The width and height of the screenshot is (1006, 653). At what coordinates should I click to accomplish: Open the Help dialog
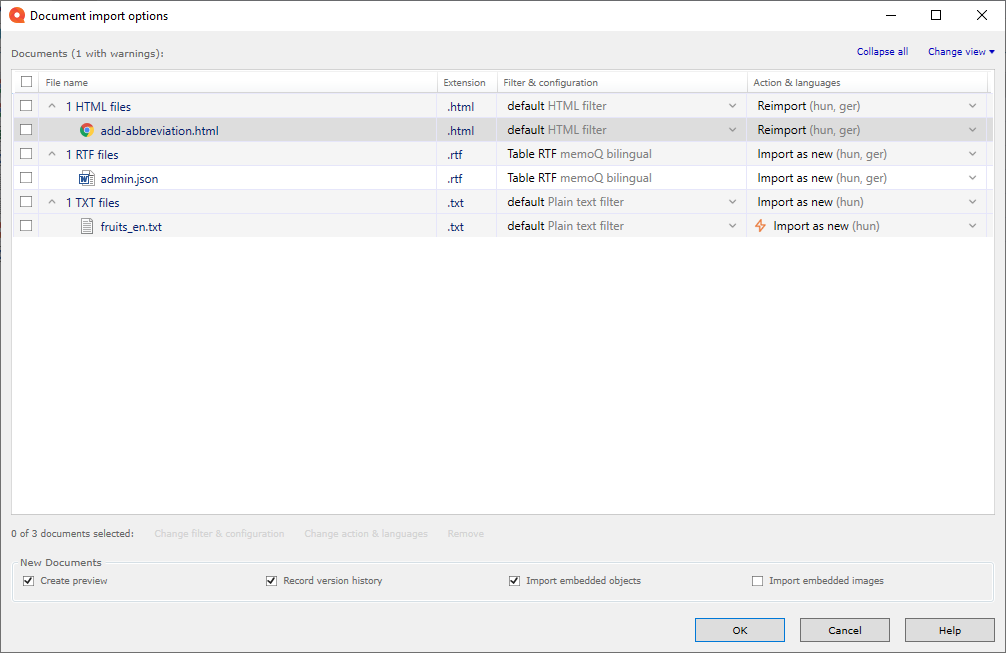pyautogui.click(x=948, y=630)
